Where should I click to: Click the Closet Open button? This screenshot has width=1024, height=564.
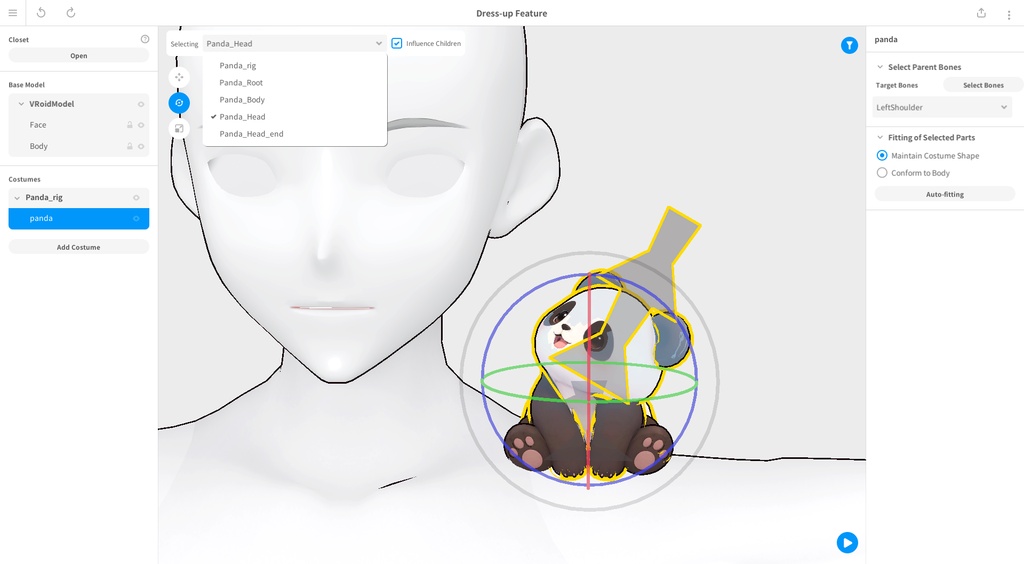(x=78, y=55)
